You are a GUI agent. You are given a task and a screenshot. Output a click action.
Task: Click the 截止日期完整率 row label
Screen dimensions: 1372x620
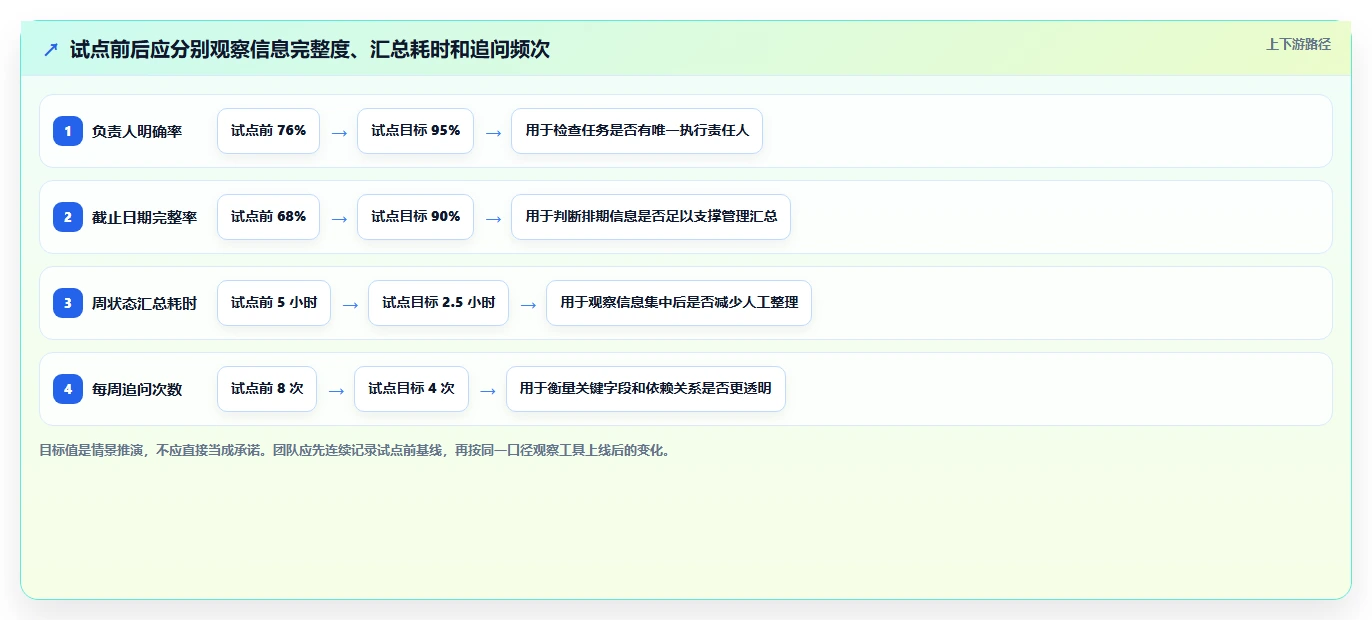(145, 217)
